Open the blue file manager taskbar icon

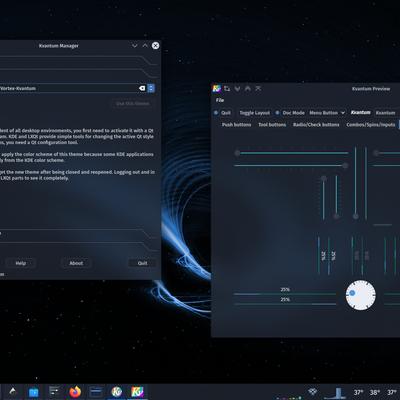[x=34, y=392]
